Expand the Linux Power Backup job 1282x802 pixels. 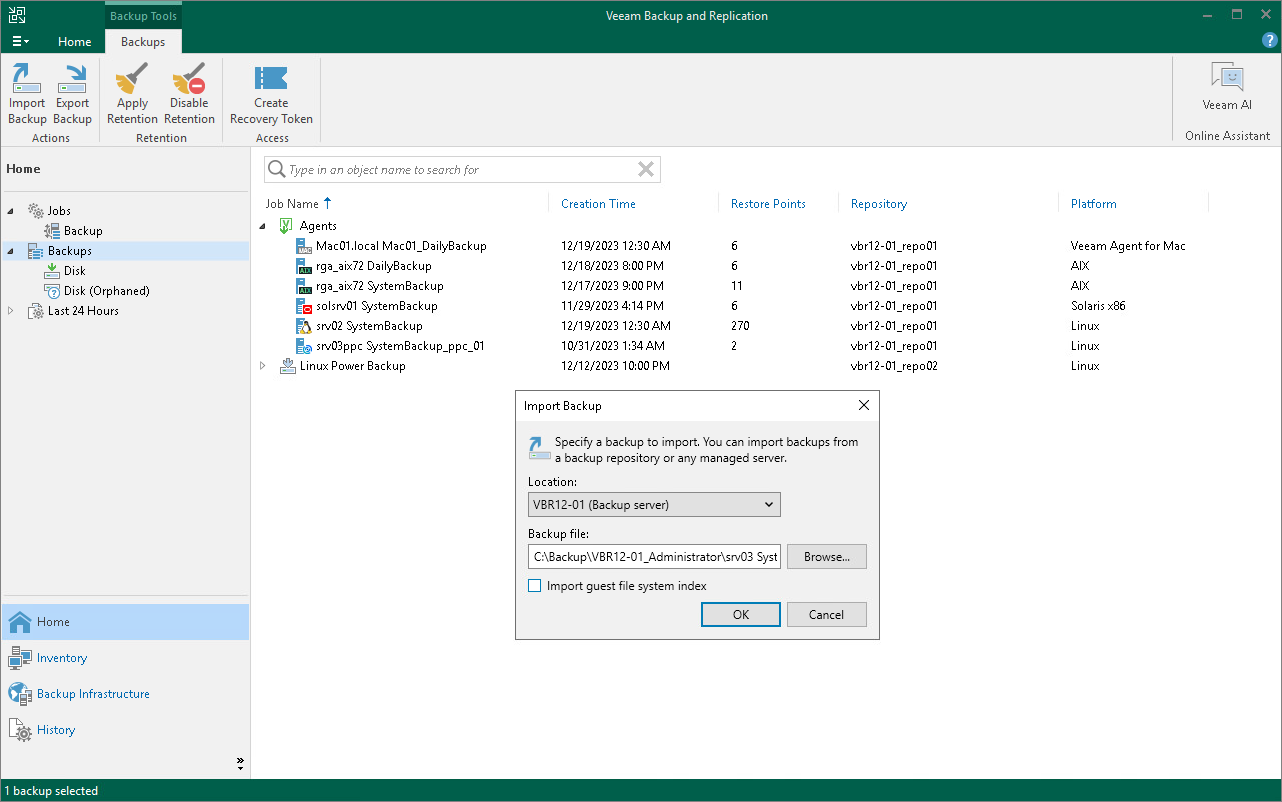click(x=263, y=366)
